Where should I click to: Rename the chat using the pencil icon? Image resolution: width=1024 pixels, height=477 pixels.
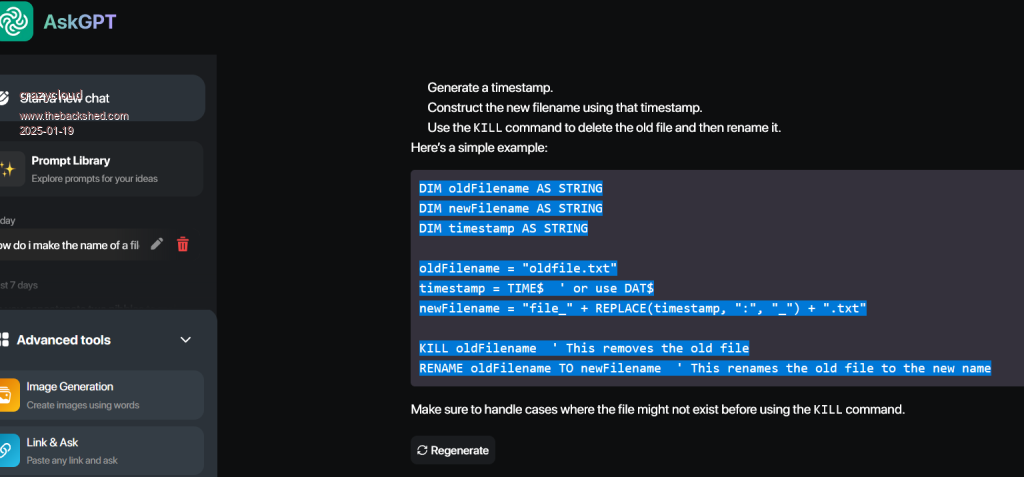(x=157, y=244)
